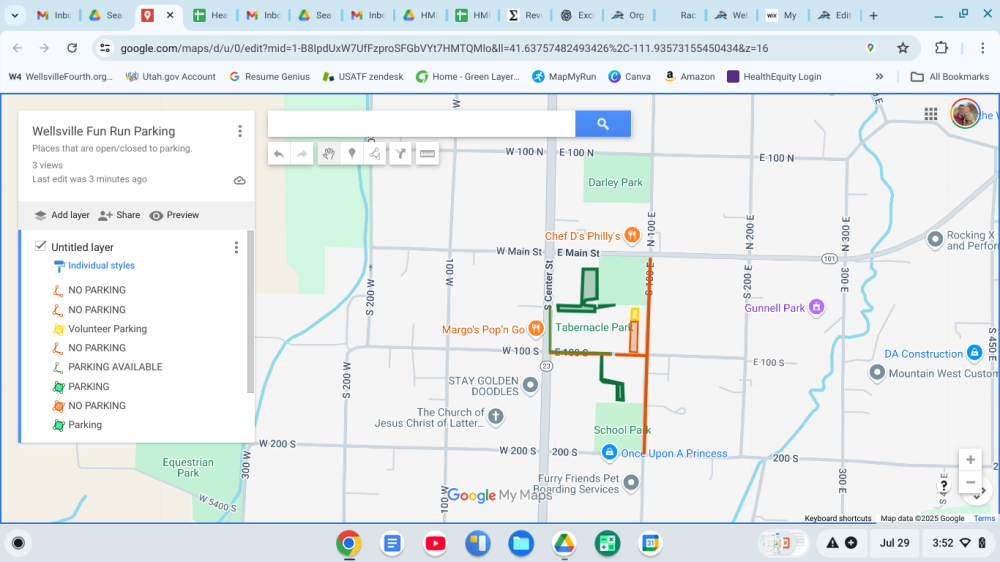Image resolution: width=1000 pixels, height=562 pixels.
Task: Click the Furry Friends Pet Boarding marker
Action: pos(631,482)
